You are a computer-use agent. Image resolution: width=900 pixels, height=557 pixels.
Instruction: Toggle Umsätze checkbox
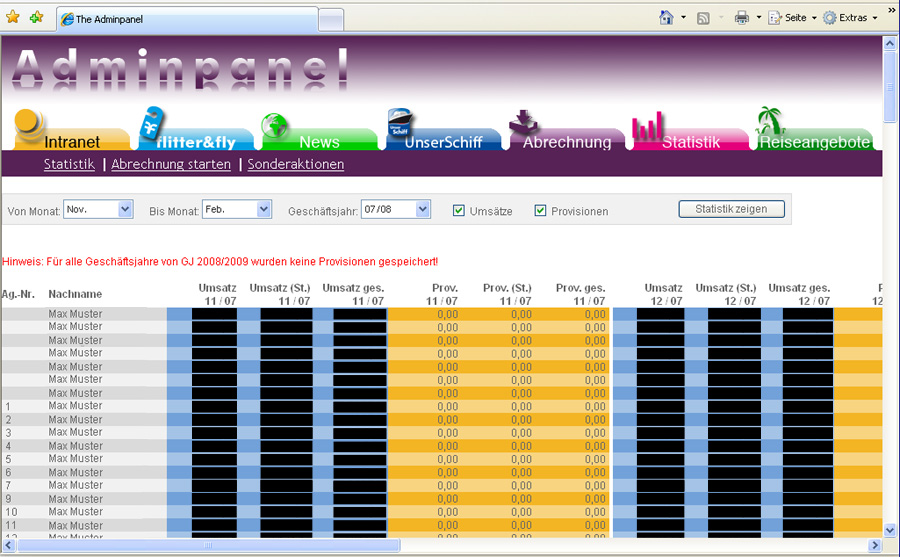(x=458, y=210)
